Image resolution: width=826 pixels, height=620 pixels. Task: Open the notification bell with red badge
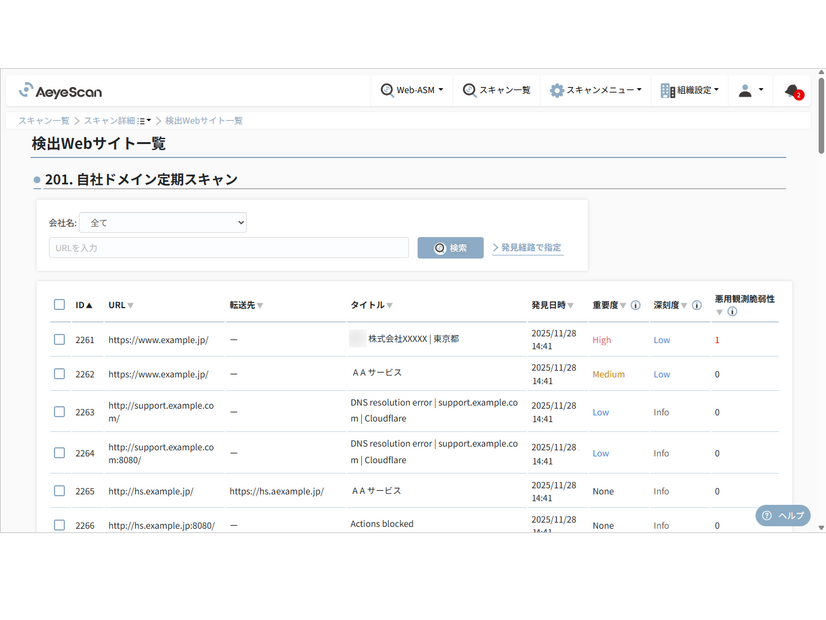790,90
